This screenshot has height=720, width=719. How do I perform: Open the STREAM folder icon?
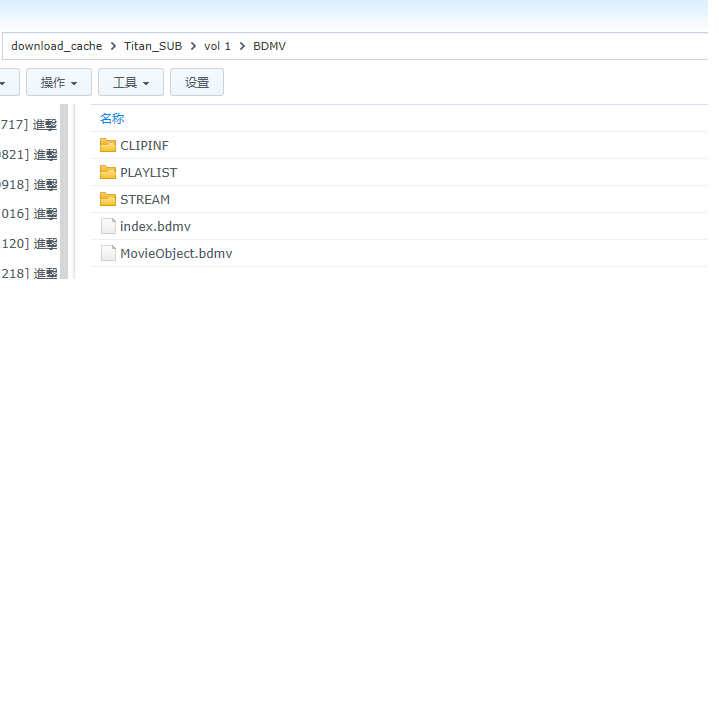coord(108,199)
